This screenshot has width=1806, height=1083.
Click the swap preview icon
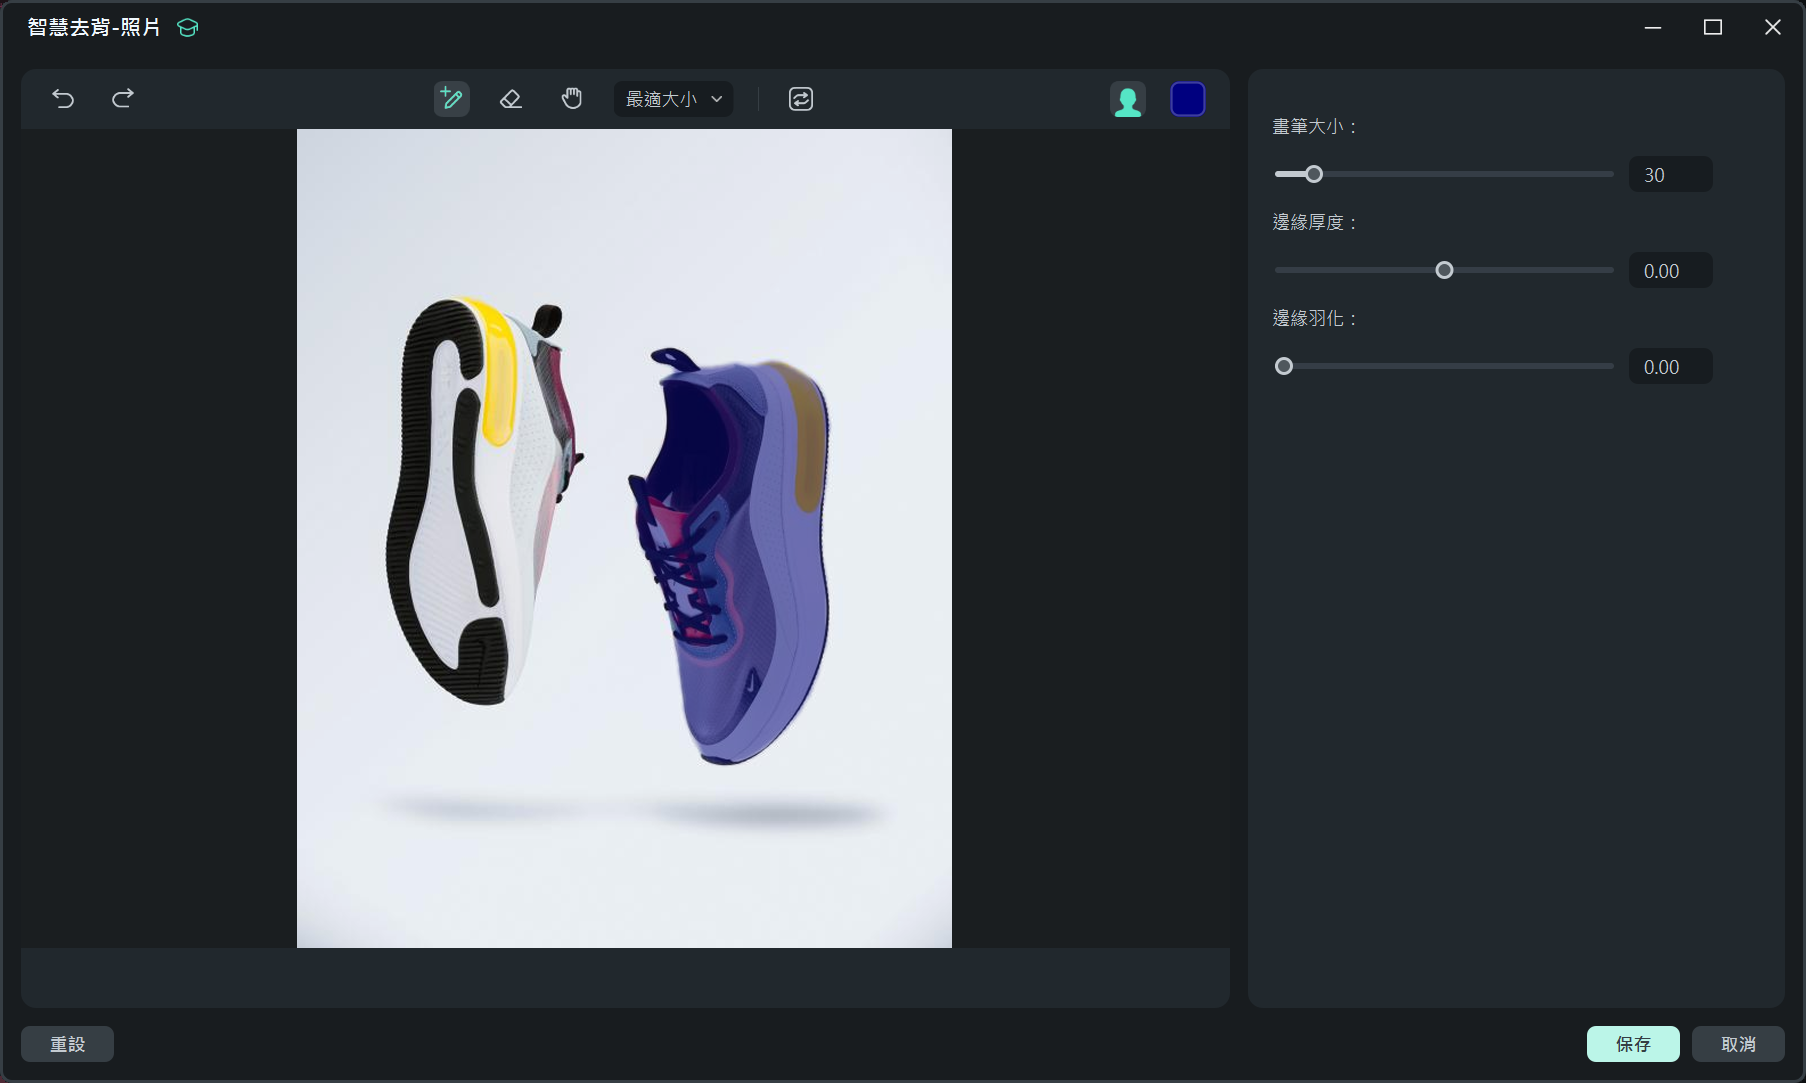pyautogui.click(x=801, y=99)
